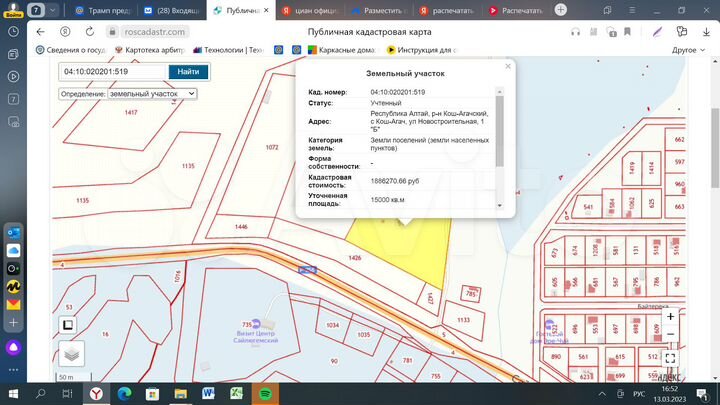Open sidebar history clock icon
Screen dimensions: 720x405
tap(13, 32)
